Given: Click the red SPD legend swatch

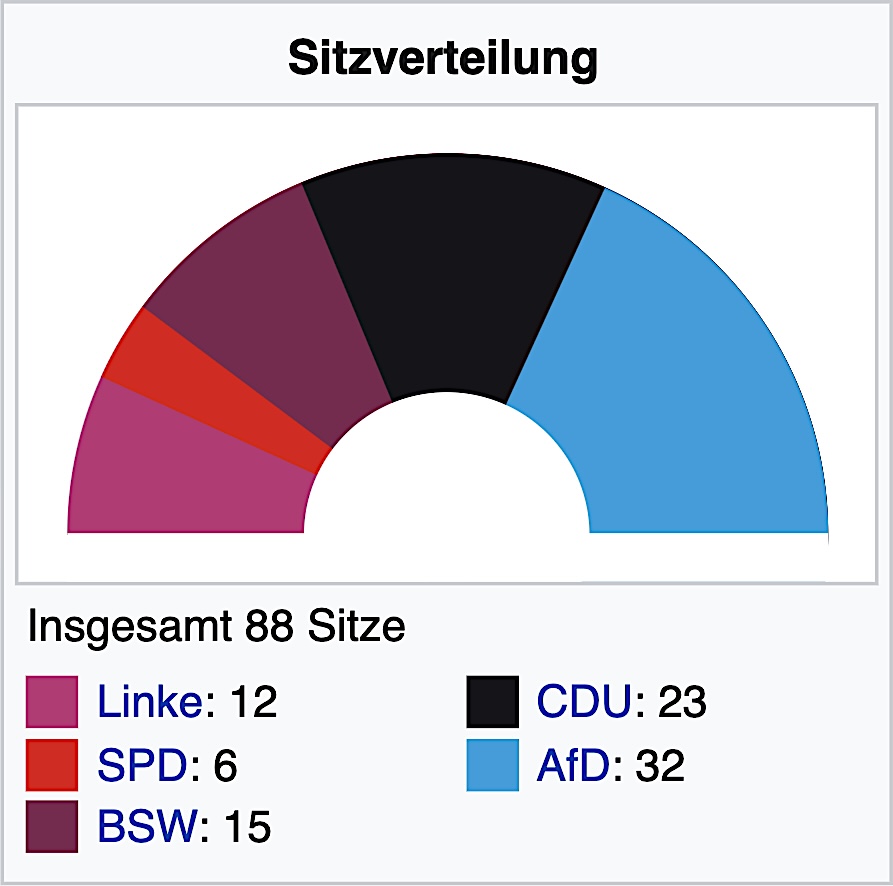Looking at the screenshot, I should [x=52, y=766].
